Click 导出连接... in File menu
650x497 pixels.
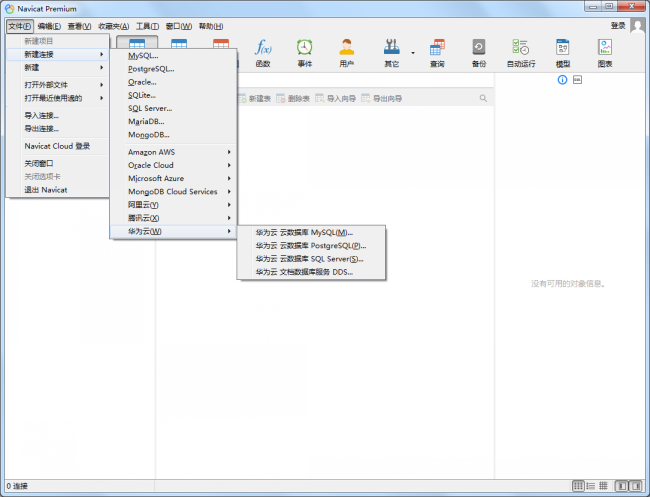click(x=58, y=129)
